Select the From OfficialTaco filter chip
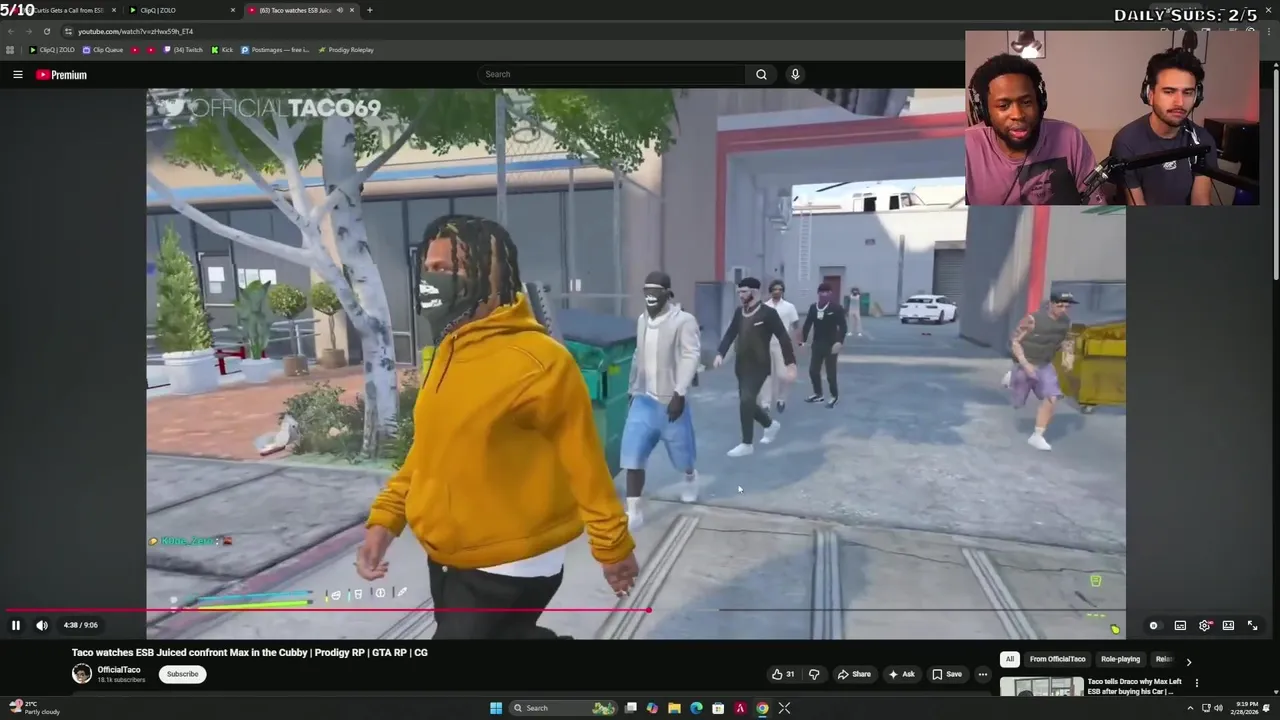 [1057, 659]
